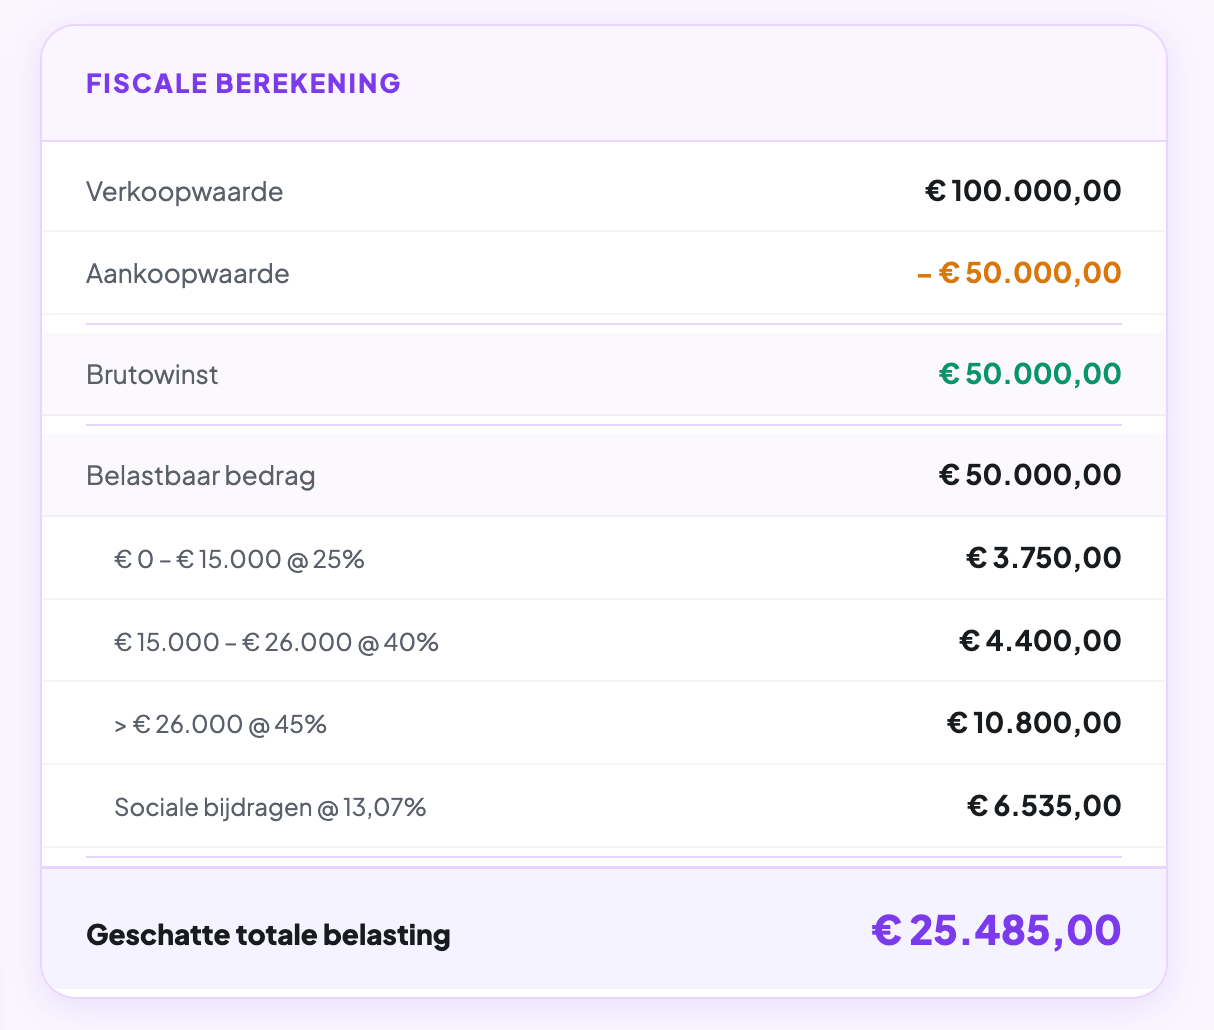
Task: Click the € 100.000,00 sale value
Action: pyautogui.click(x=1023, y=190)
